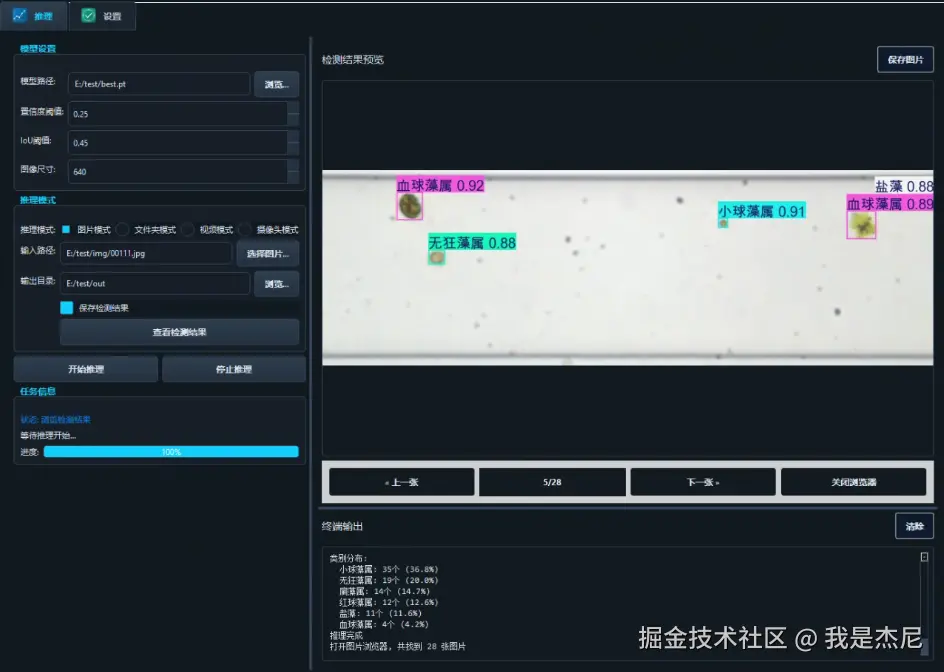
Task: Switch to the 设置 tab
Action: [102, 16]
